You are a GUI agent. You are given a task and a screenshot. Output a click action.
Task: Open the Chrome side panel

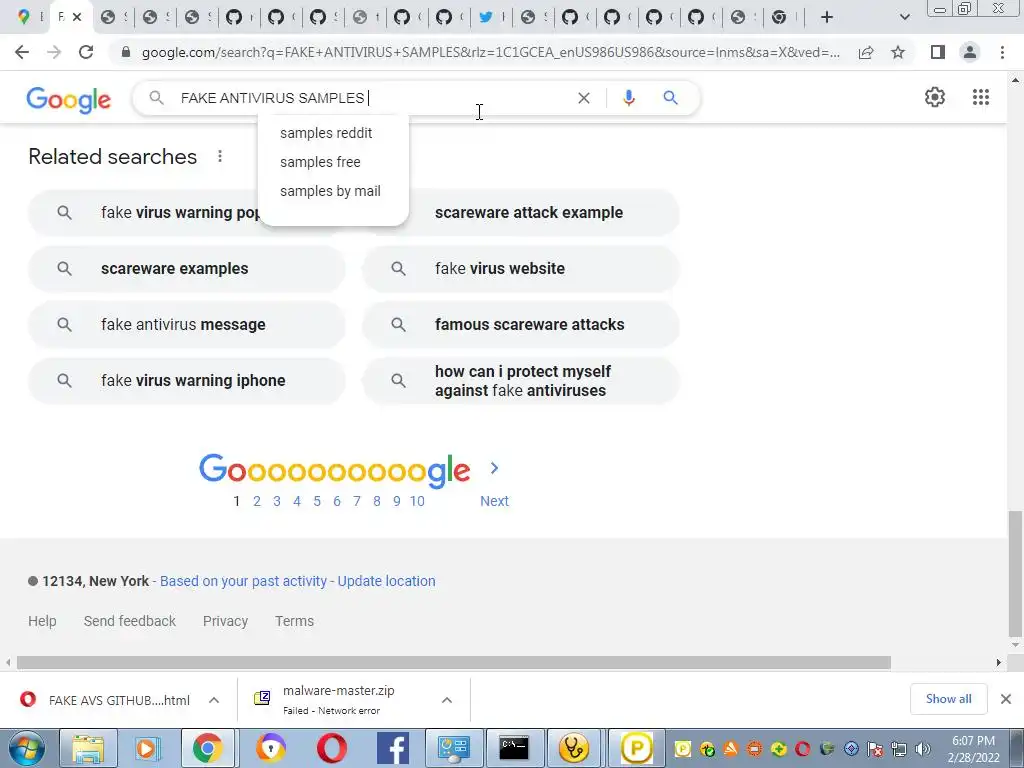click(938, 52)
